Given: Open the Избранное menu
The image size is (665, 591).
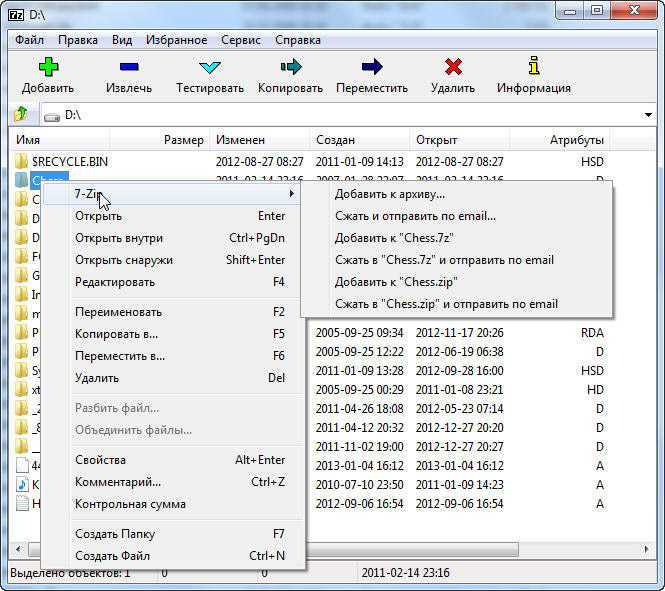Looking at the screenshot, I should [176, 40].
